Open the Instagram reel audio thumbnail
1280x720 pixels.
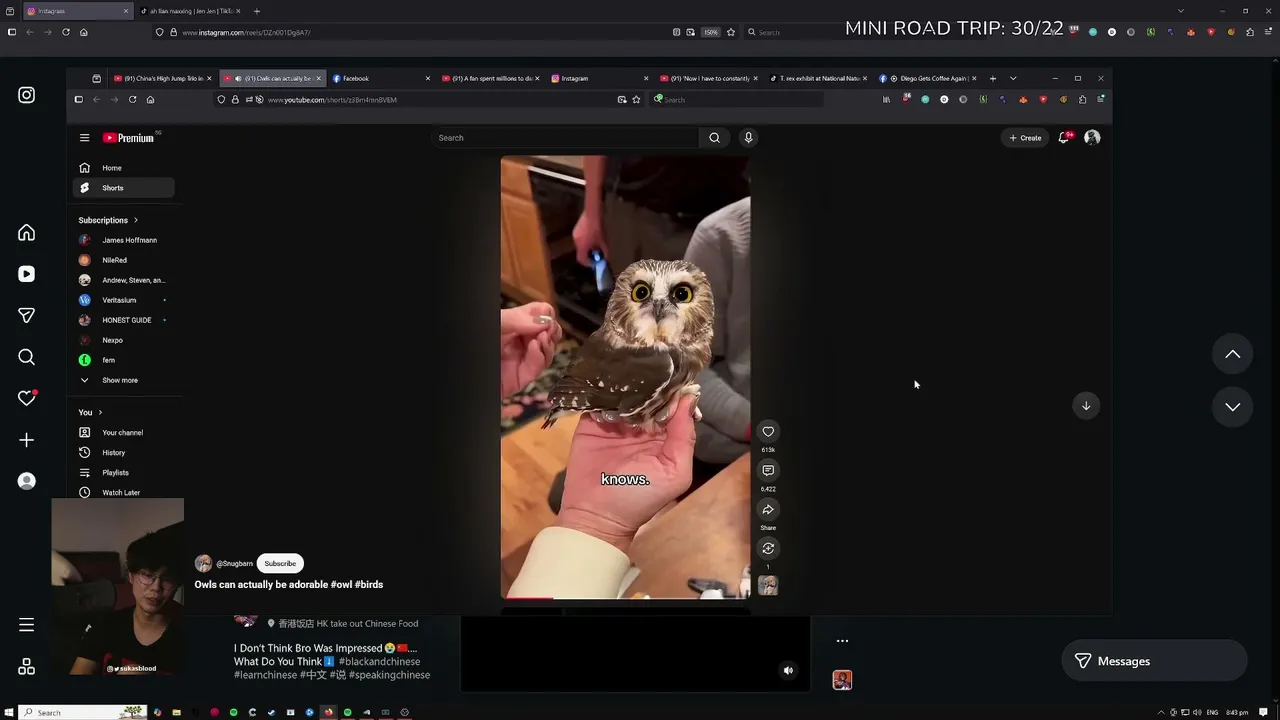tap(842, 680)
